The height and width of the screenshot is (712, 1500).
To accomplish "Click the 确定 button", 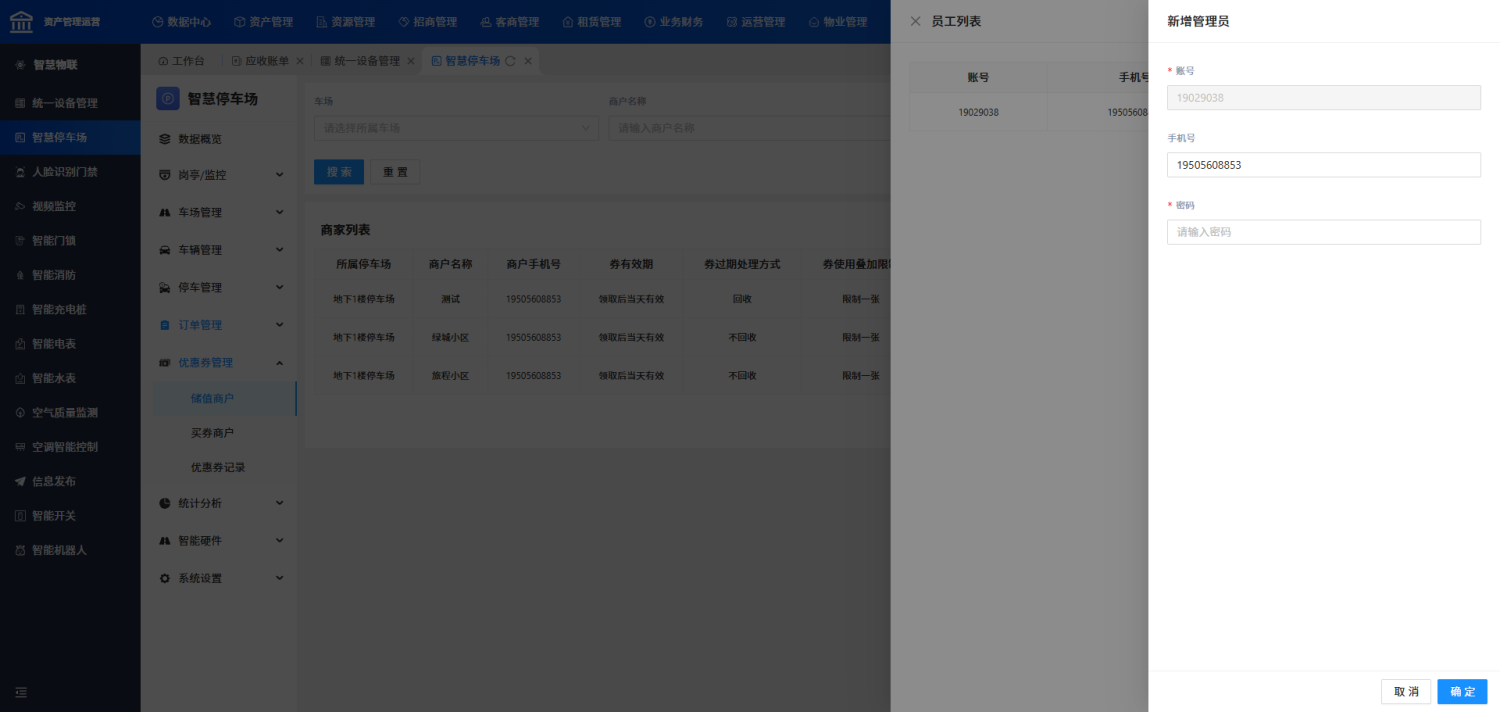I will [1462, 692].
